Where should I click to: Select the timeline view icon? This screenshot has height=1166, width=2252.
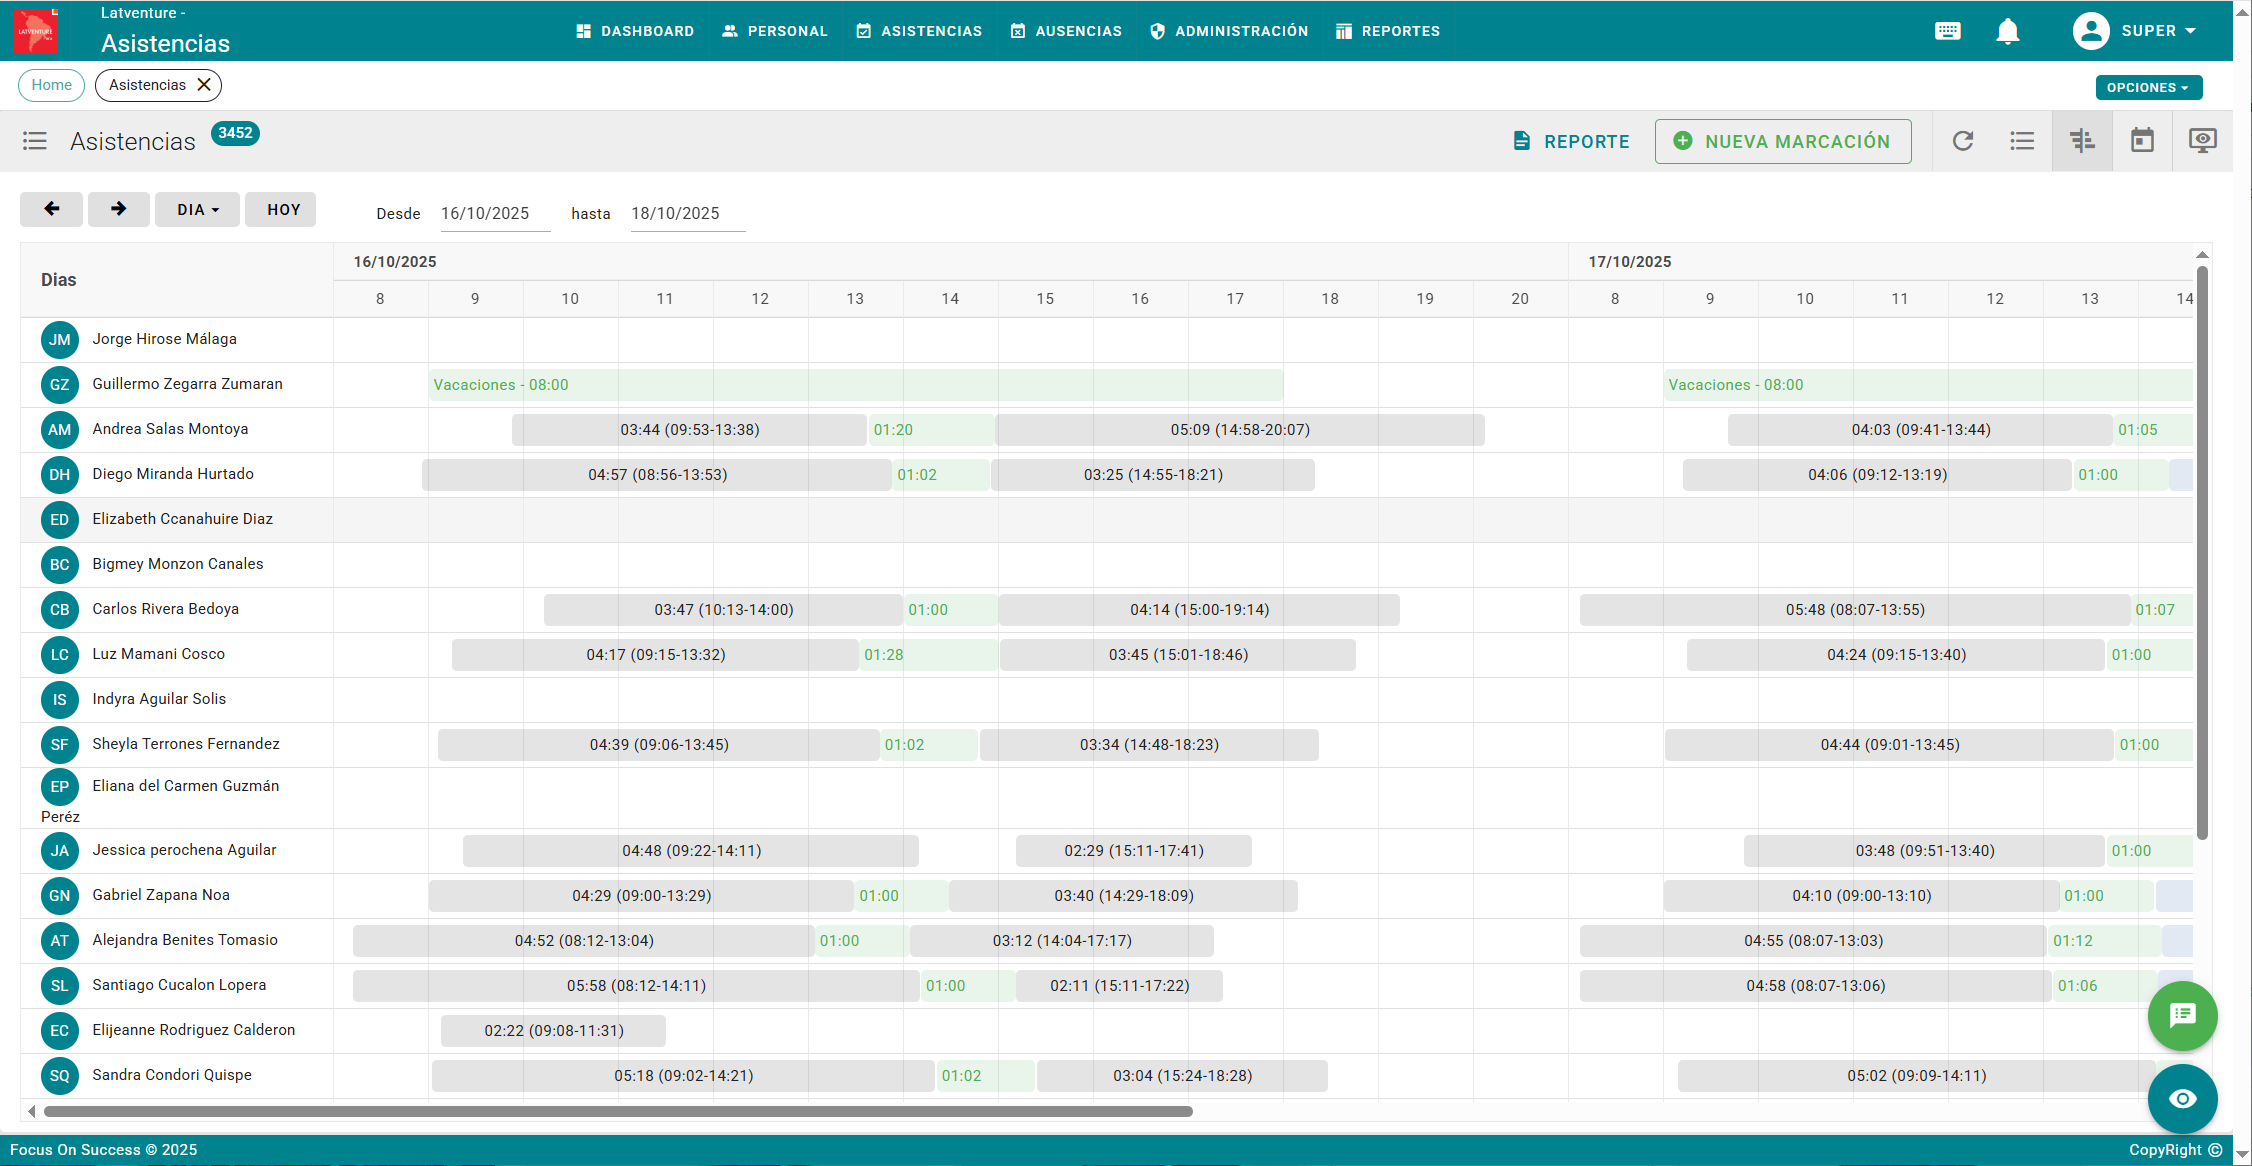pos(2082,141)
